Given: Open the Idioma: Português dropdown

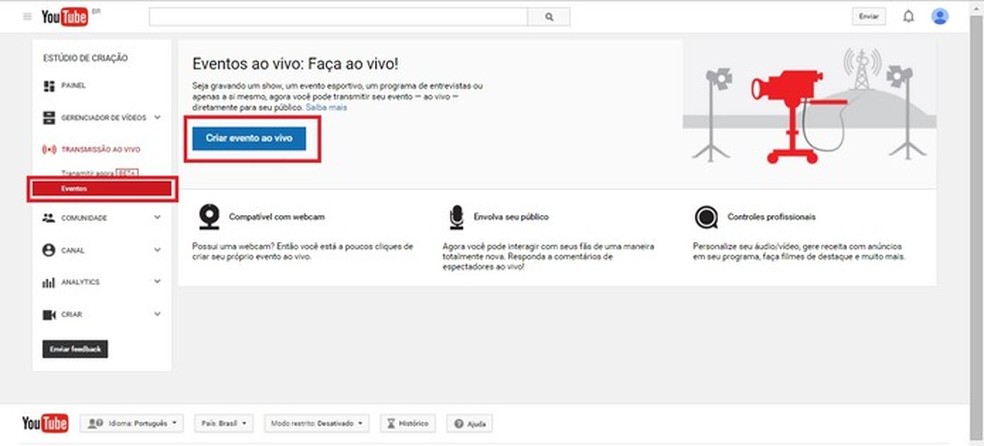Looking at the screenshot, I should click(x=132, y=423).
